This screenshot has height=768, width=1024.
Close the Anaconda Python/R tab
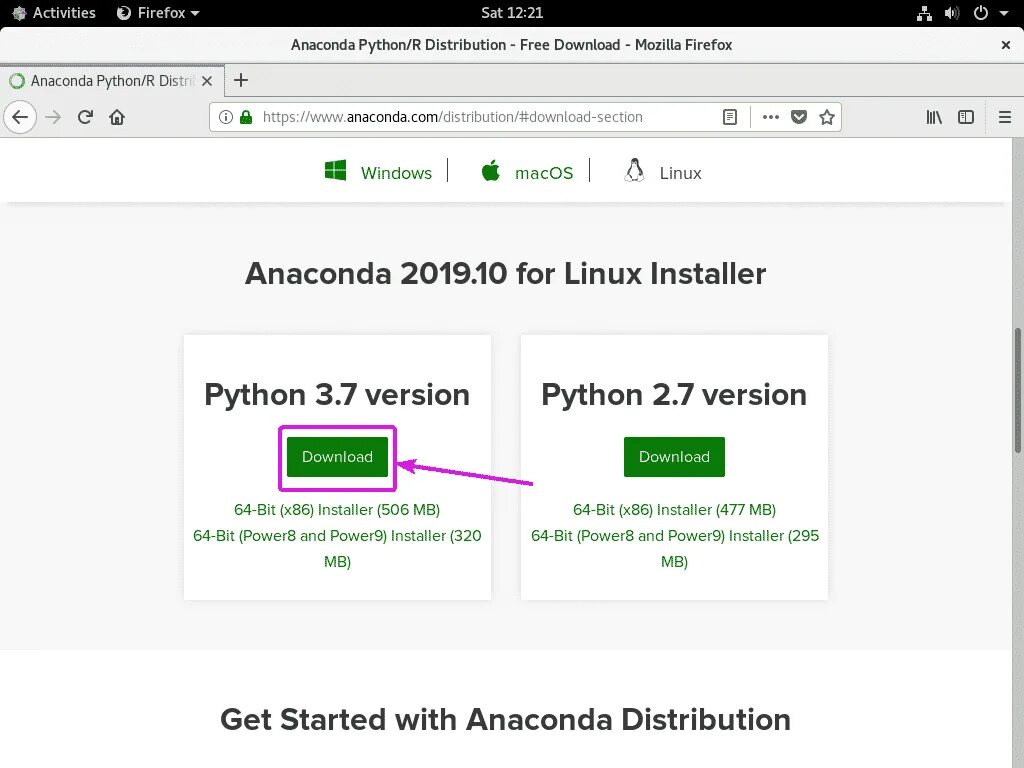[x=207, y=81]
